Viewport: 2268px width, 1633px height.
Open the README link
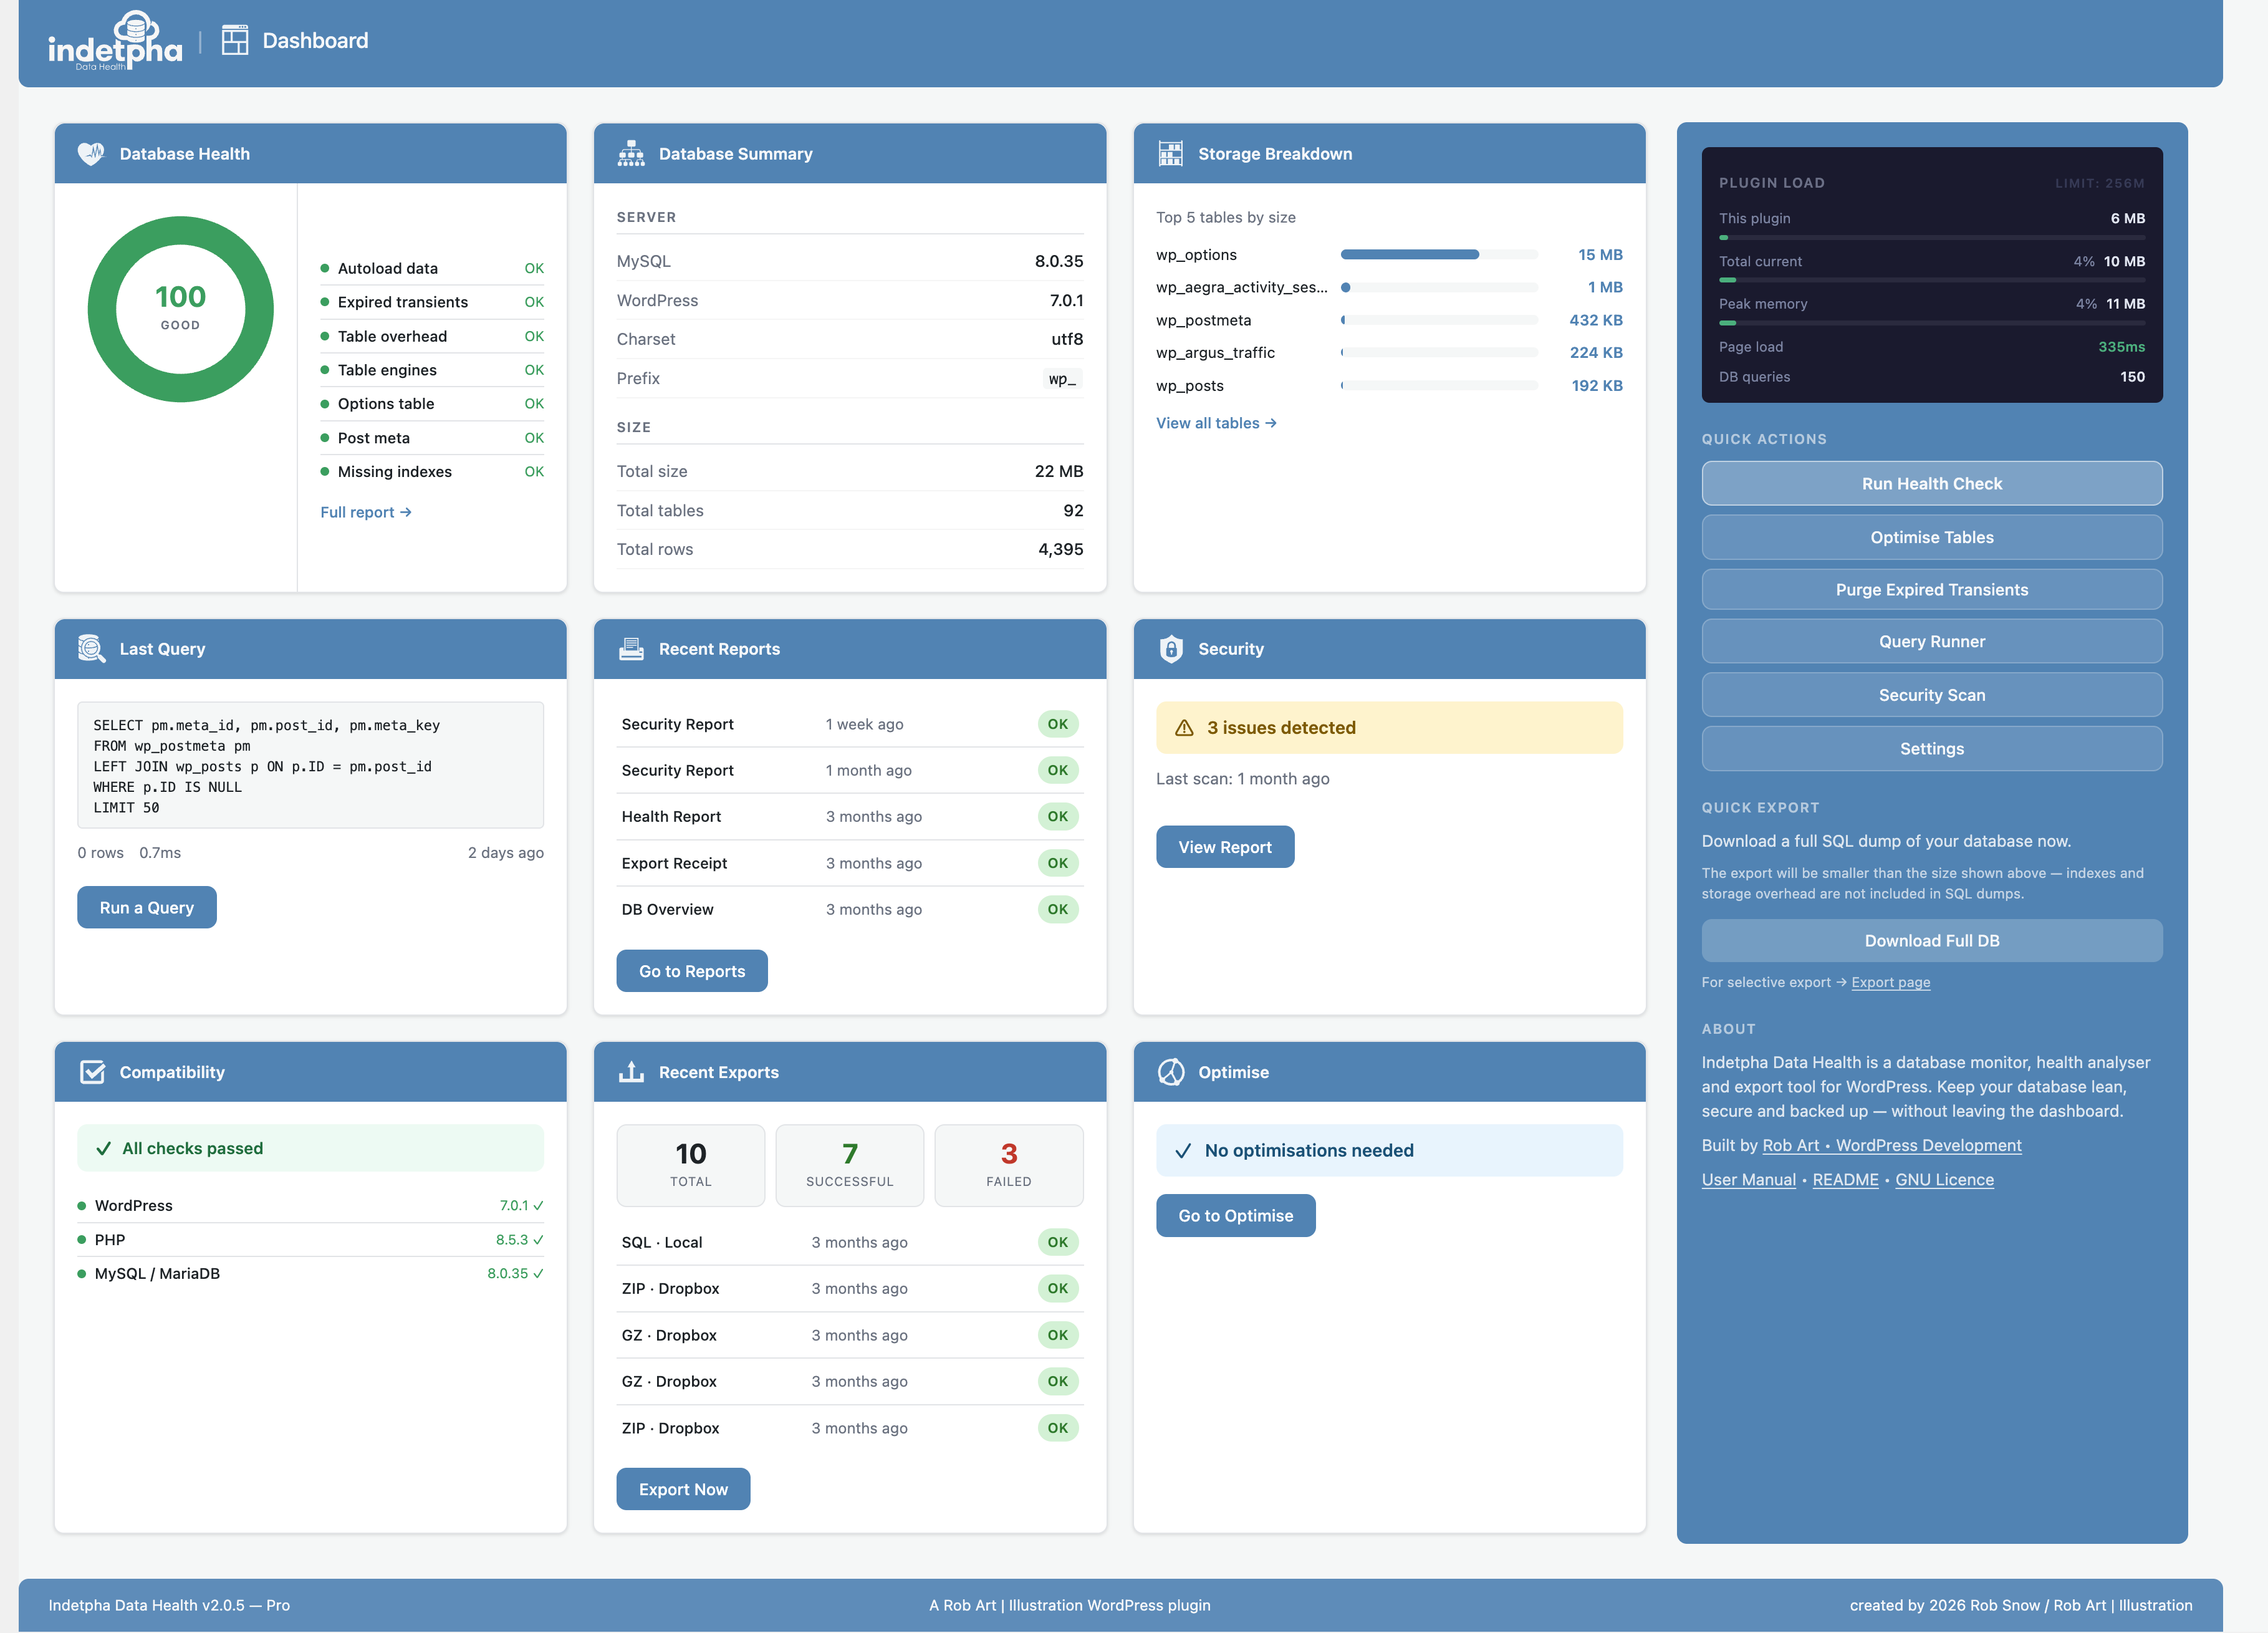tap(1845, 1180)
